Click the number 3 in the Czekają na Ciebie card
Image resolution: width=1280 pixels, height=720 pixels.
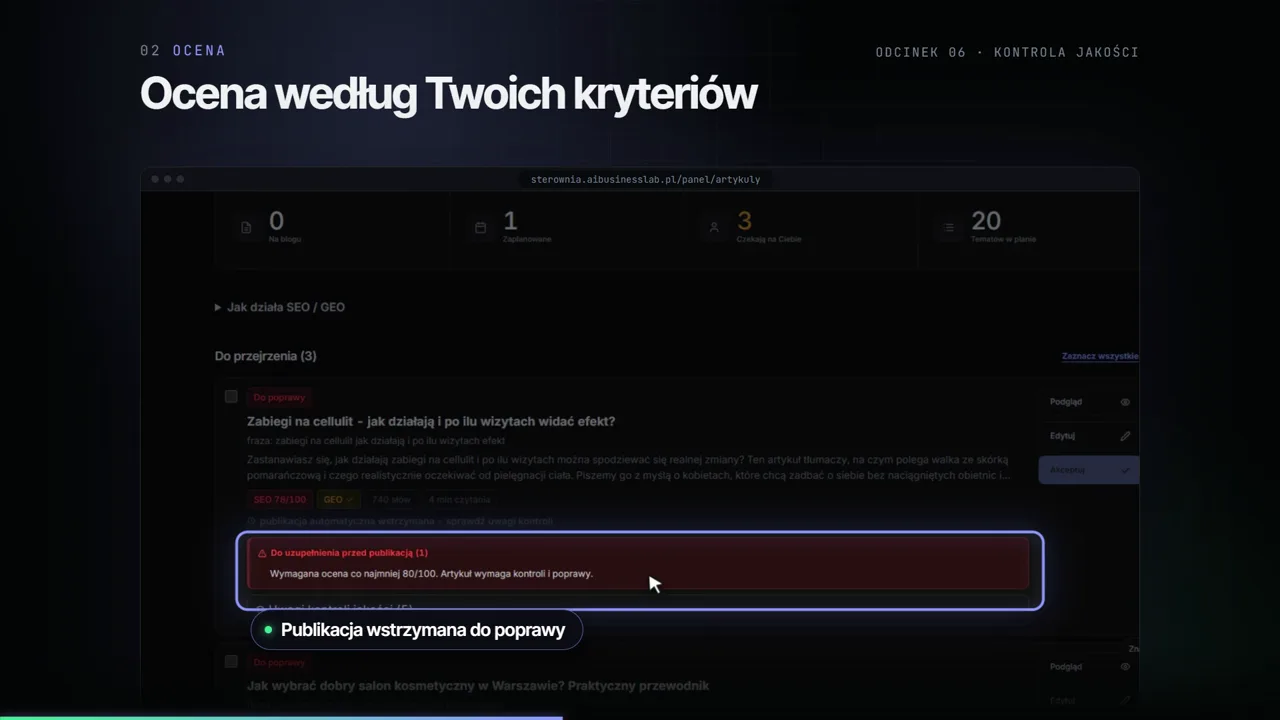[744, 221]
